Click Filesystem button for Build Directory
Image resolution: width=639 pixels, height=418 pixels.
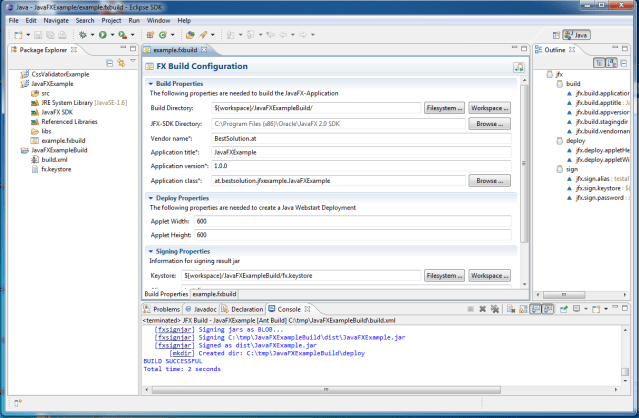pyautogui.click(x=444, y=107)
